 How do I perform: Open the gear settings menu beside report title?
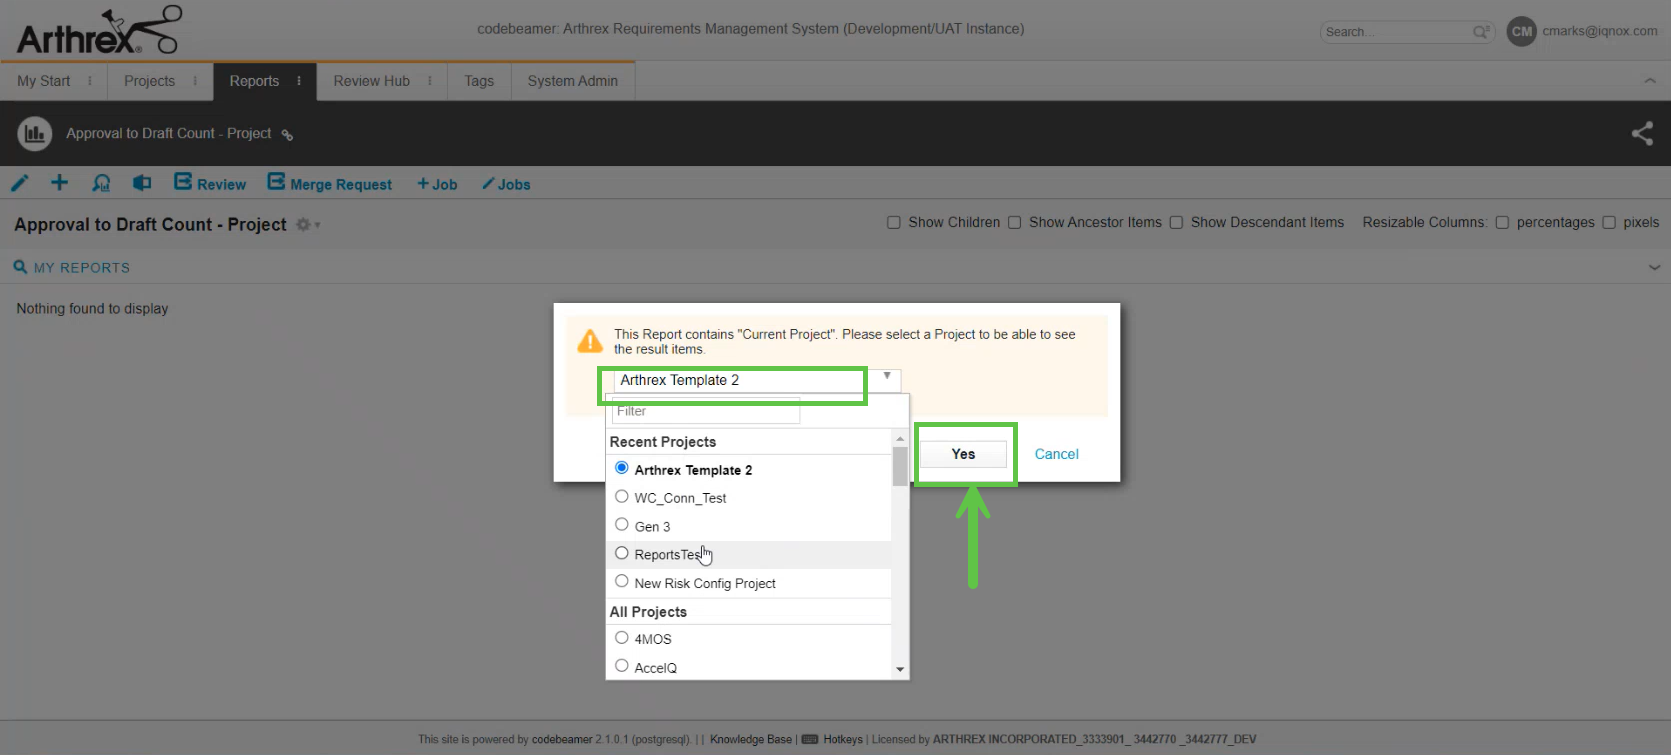(x=304, y=225)
